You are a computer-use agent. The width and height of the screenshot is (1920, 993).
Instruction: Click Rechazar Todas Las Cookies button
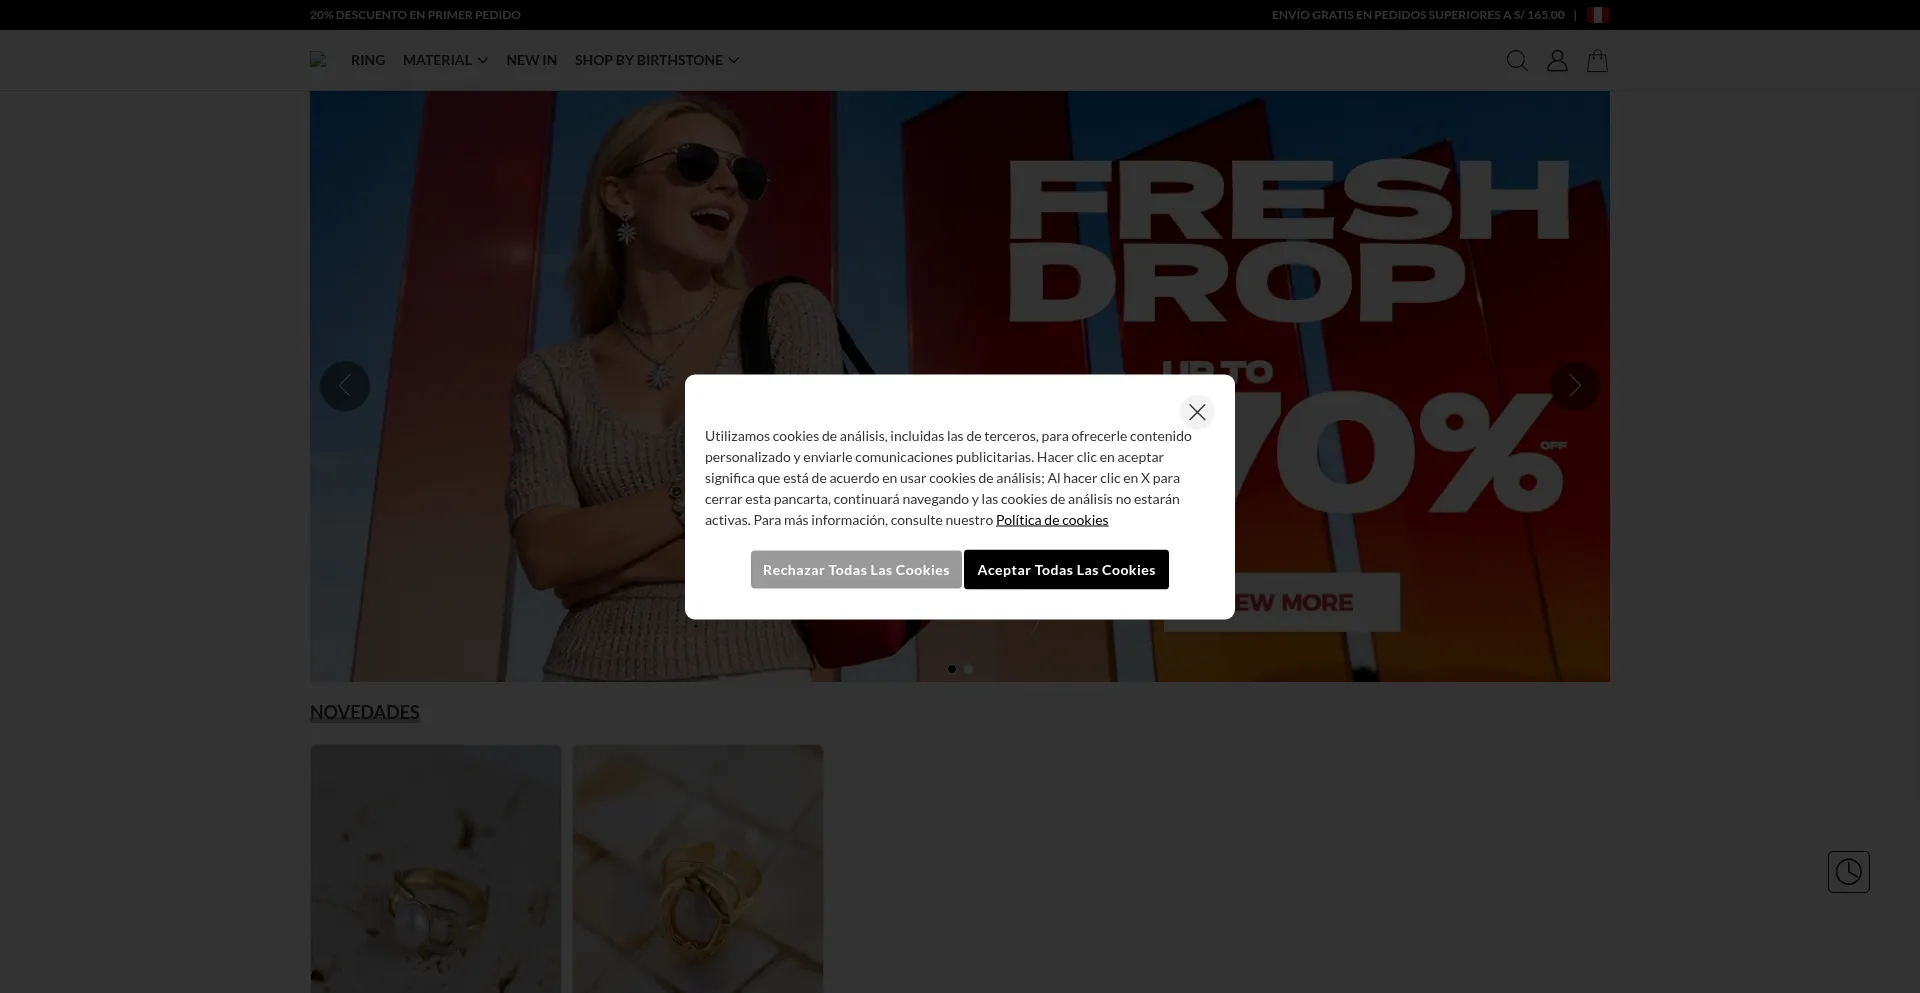click(x=856, y=570)
